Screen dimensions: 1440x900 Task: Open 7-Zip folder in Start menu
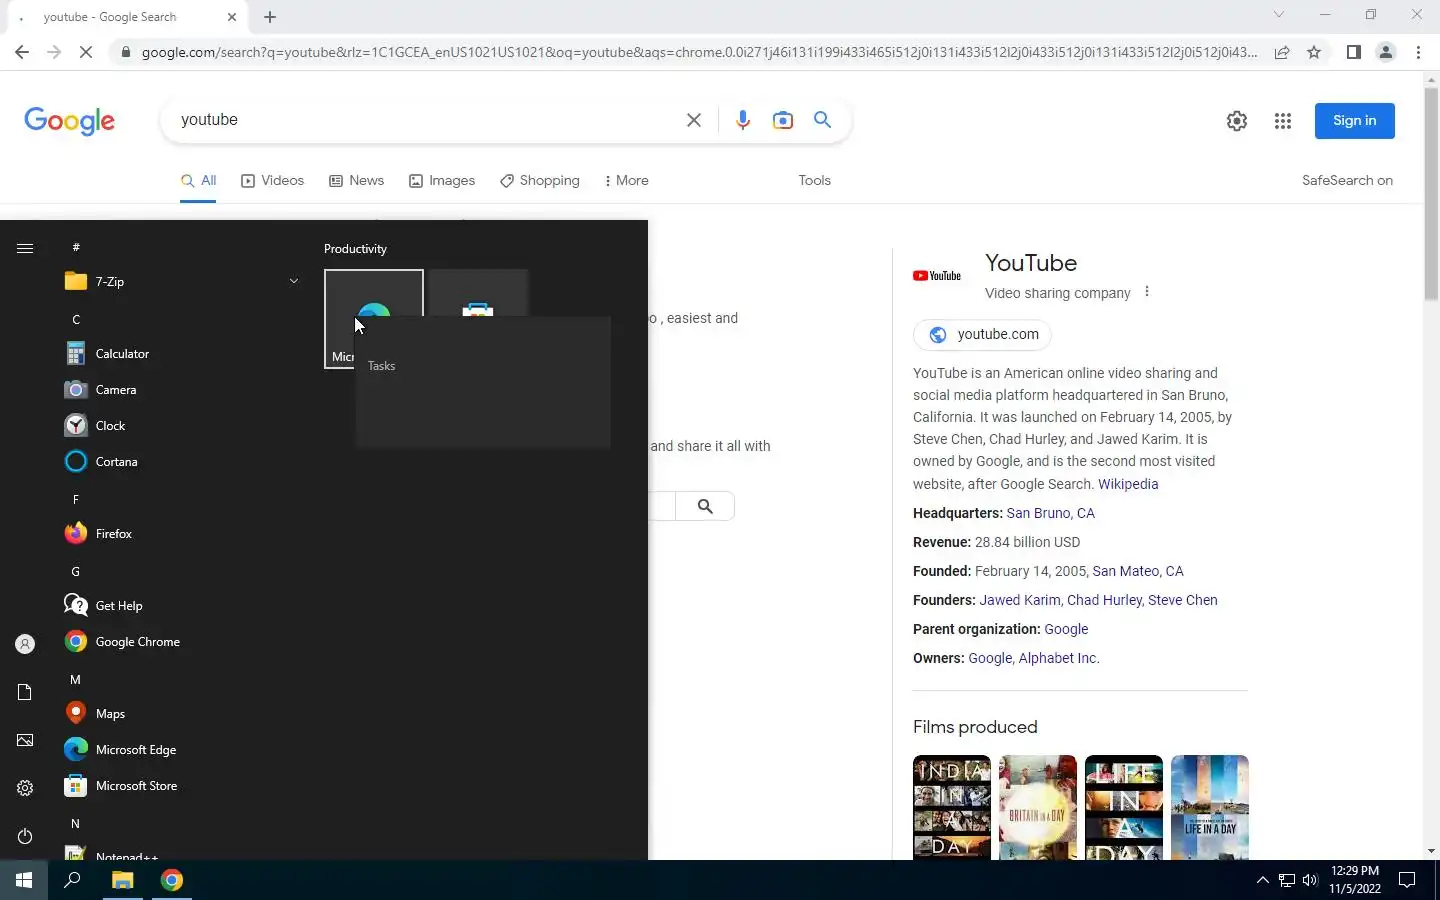tap(180, 282)
